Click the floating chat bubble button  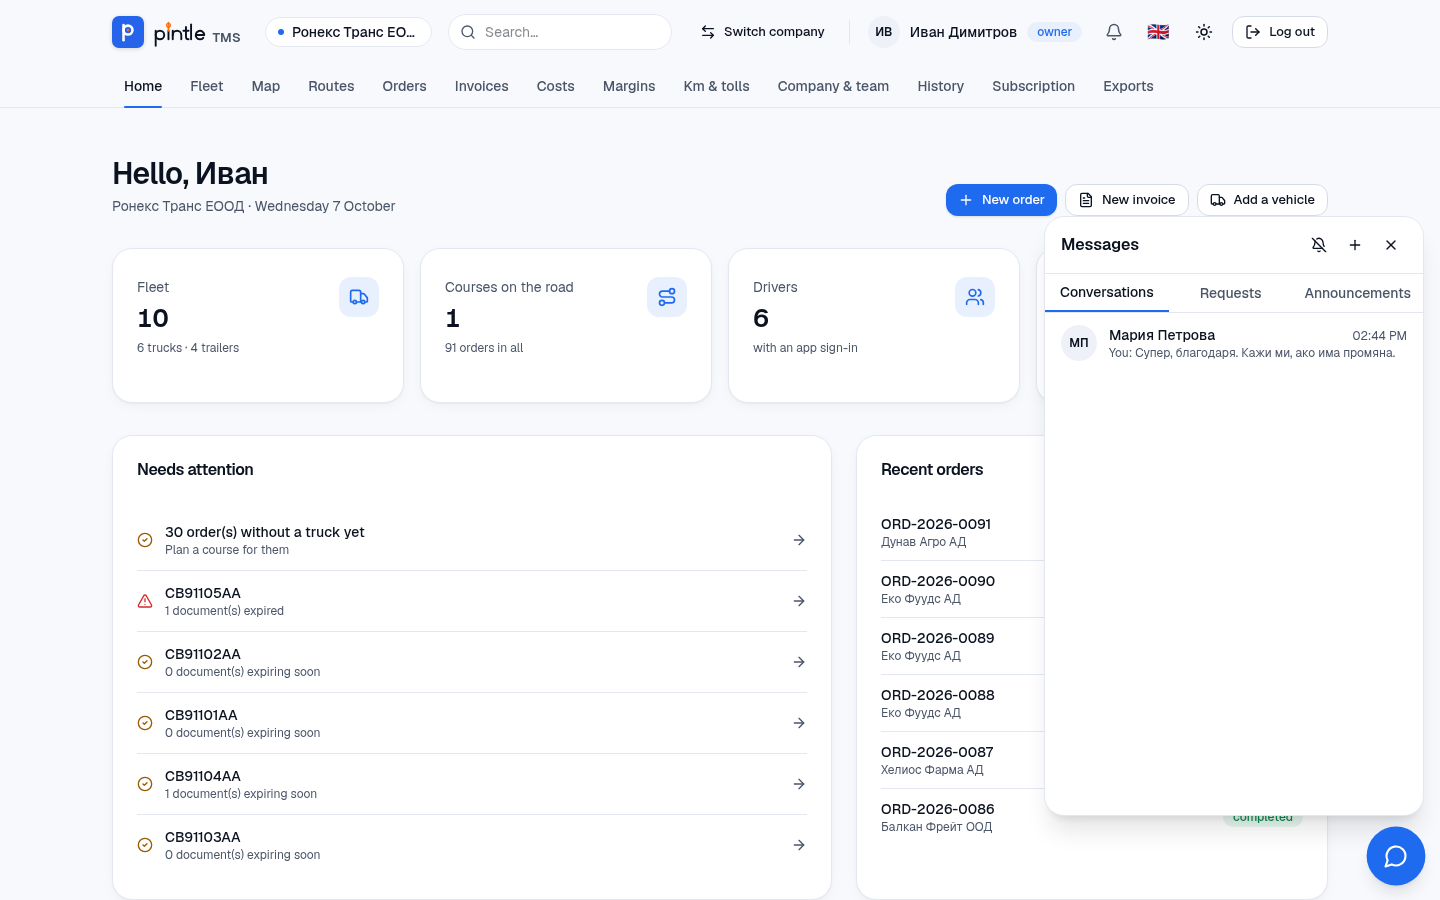(1396, 856)
